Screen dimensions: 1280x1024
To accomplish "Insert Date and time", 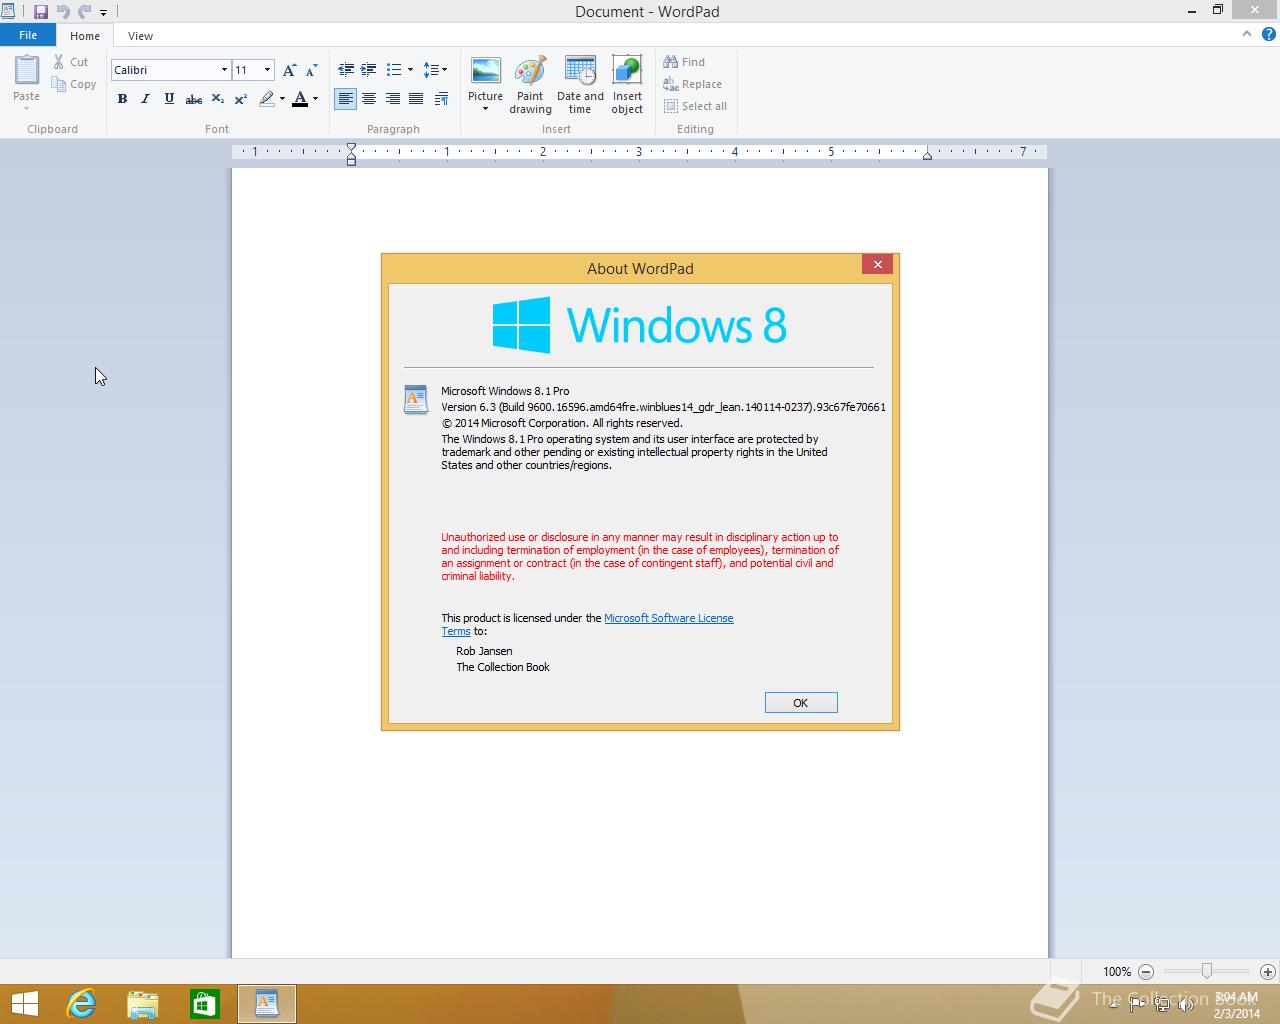I will (580, 85).
